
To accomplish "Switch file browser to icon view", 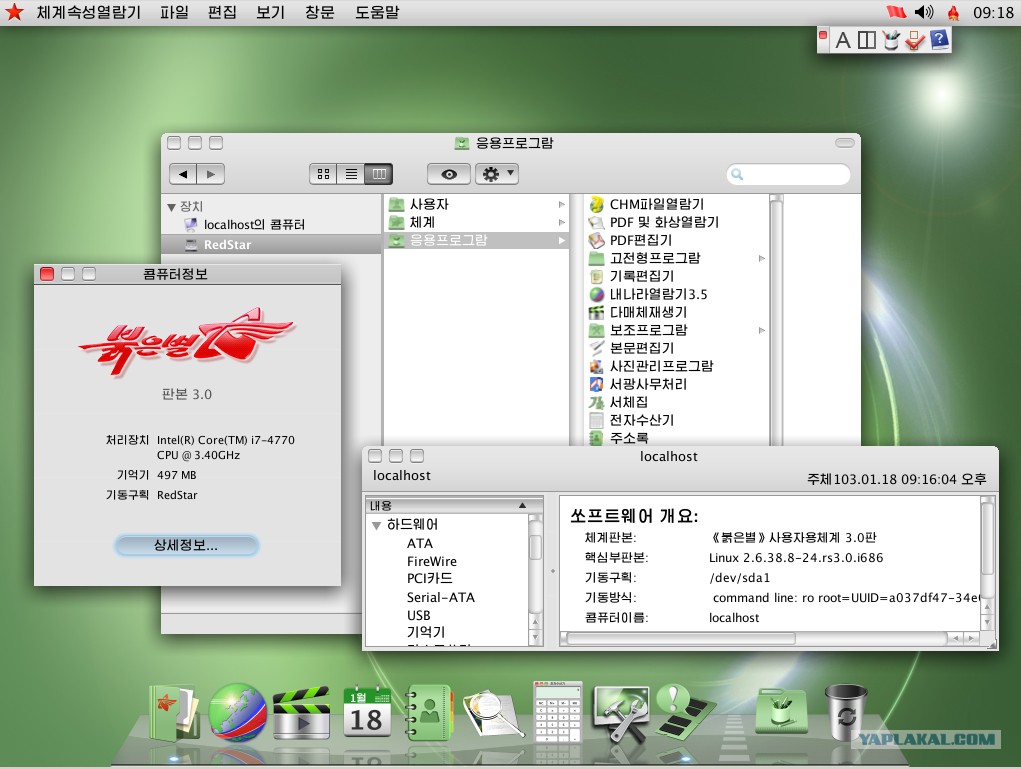I will (323, 174).
